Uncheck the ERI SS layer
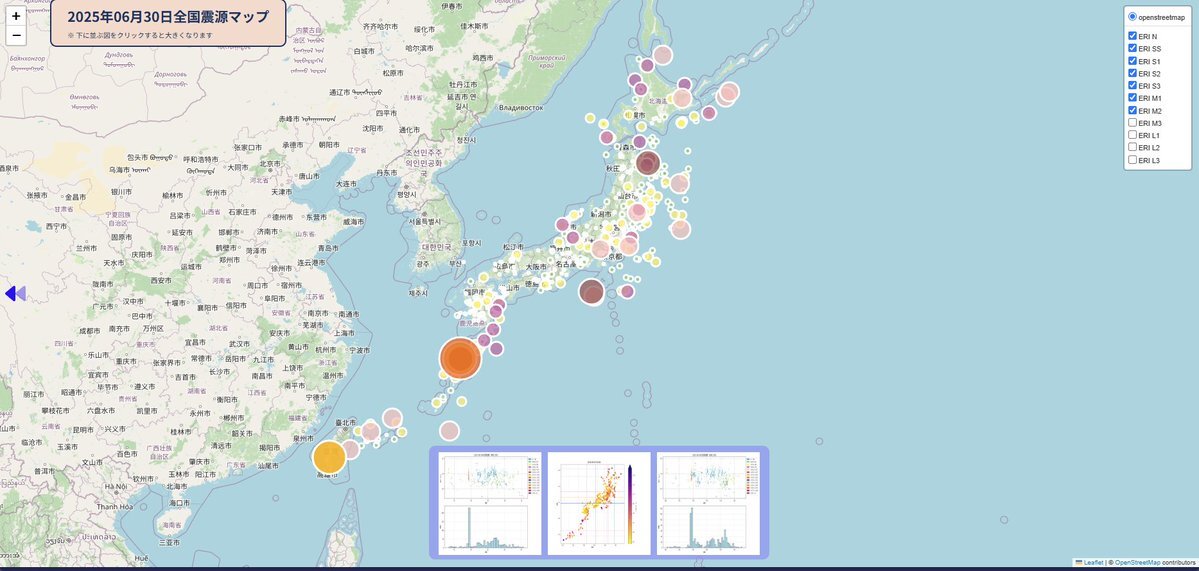Image resolution: width=1199 pixels, height=571 pixels. click(x=1132, y=48)
